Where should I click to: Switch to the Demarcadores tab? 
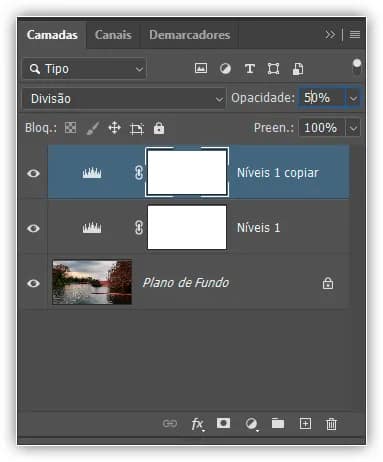[x=190, y=35]
